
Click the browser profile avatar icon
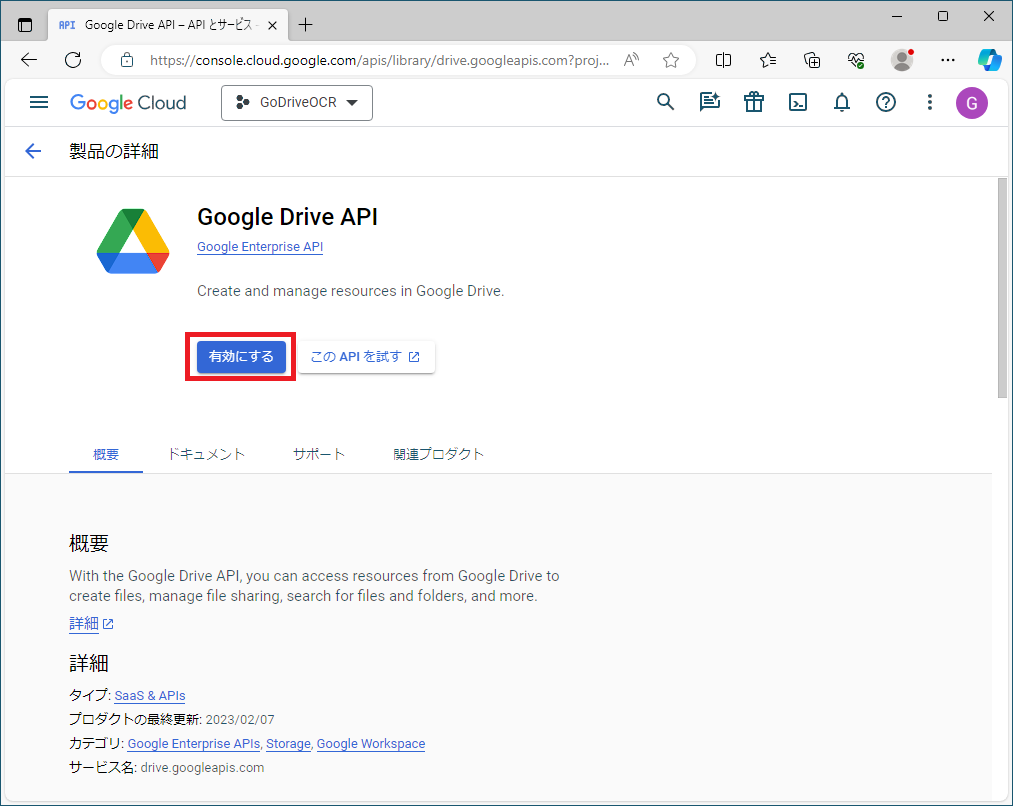pyautogui.click(x=902, y=60)
